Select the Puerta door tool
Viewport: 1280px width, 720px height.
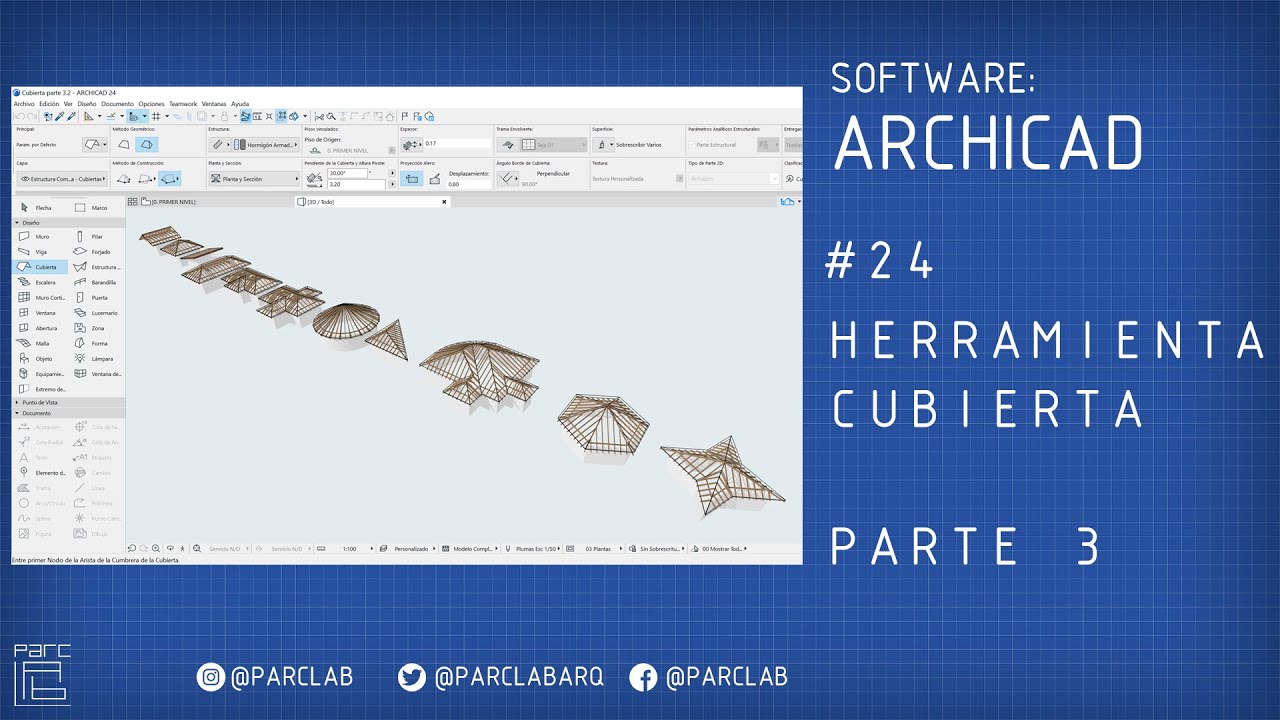coord(96,297)
